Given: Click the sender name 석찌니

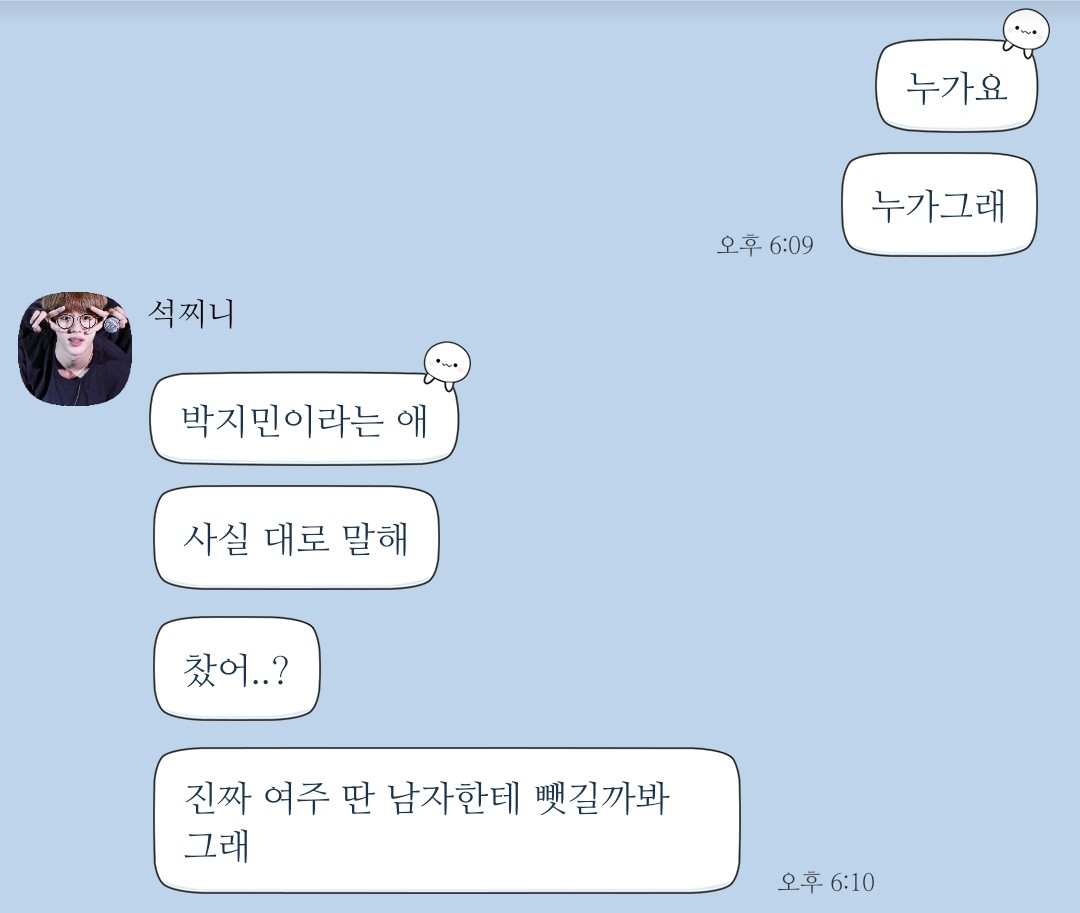Looking at the screenshot, I should pos(191,314).
